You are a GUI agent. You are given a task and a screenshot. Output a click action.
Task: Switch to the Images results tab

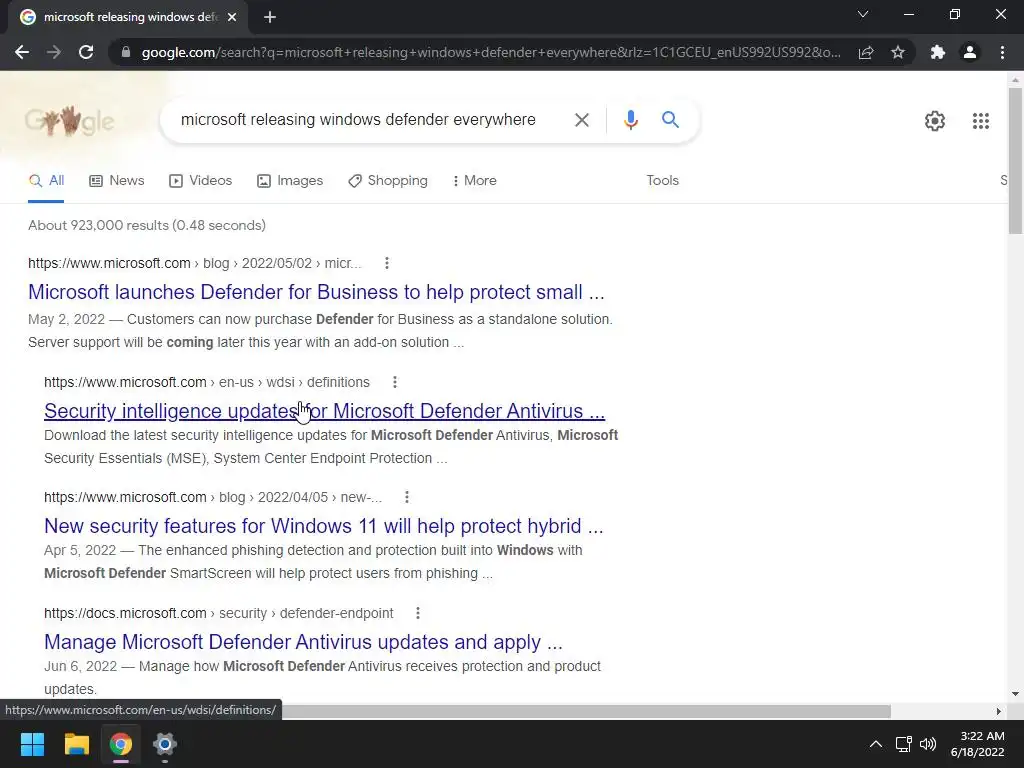(x=290, y=181)
